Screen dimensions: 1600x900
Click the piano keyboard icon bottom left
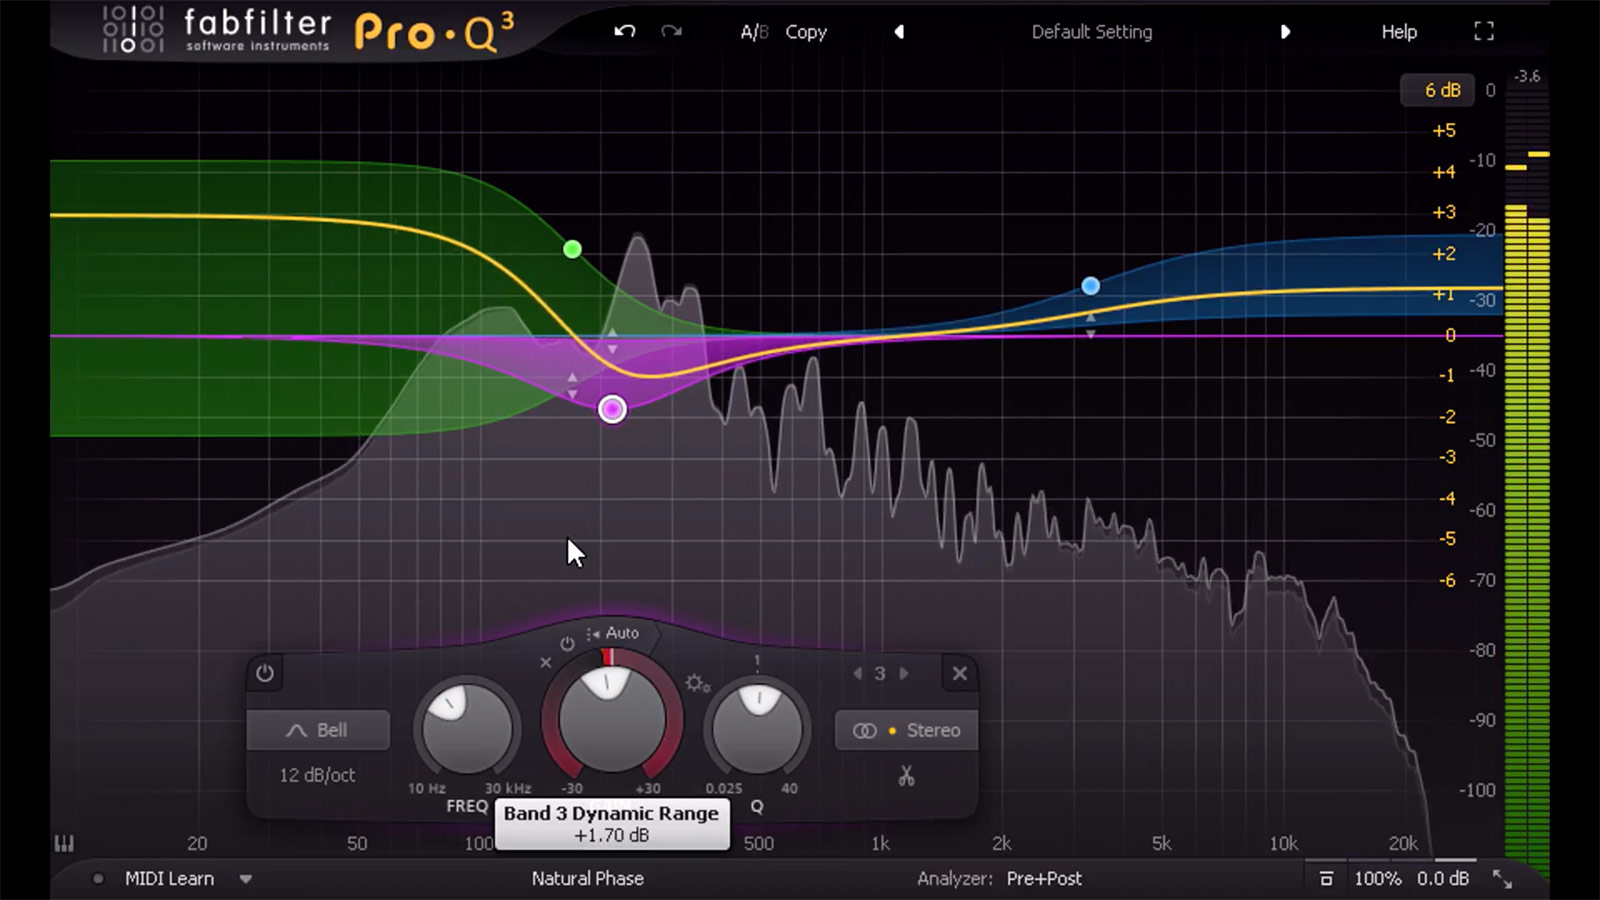[63, 843]
